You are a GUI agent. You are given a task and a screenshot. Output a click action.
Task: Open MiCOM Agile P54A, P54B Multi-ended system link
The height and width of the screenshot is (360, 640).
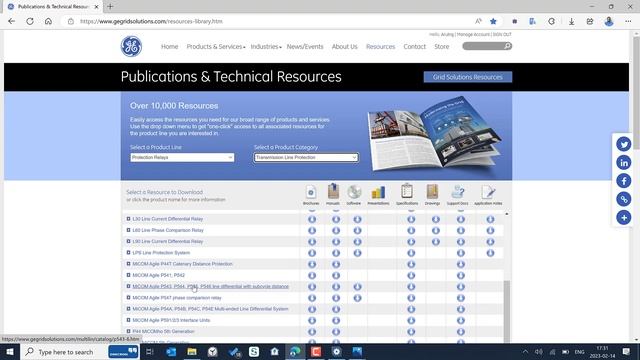click(210, 309)
